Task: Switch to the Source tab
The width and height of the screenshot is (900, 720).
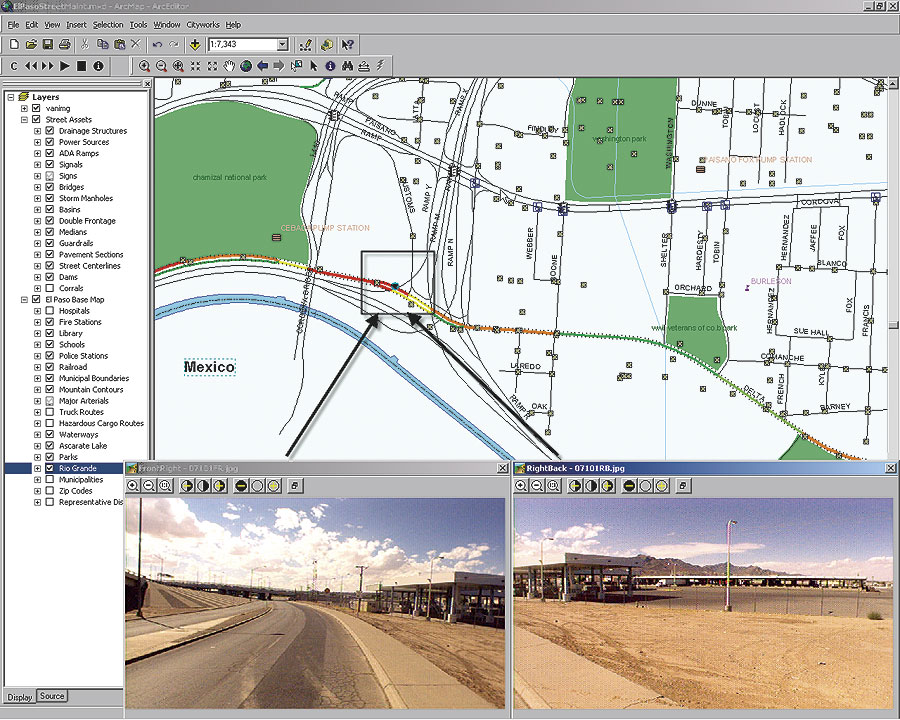Action: click(x=52, y=696)
